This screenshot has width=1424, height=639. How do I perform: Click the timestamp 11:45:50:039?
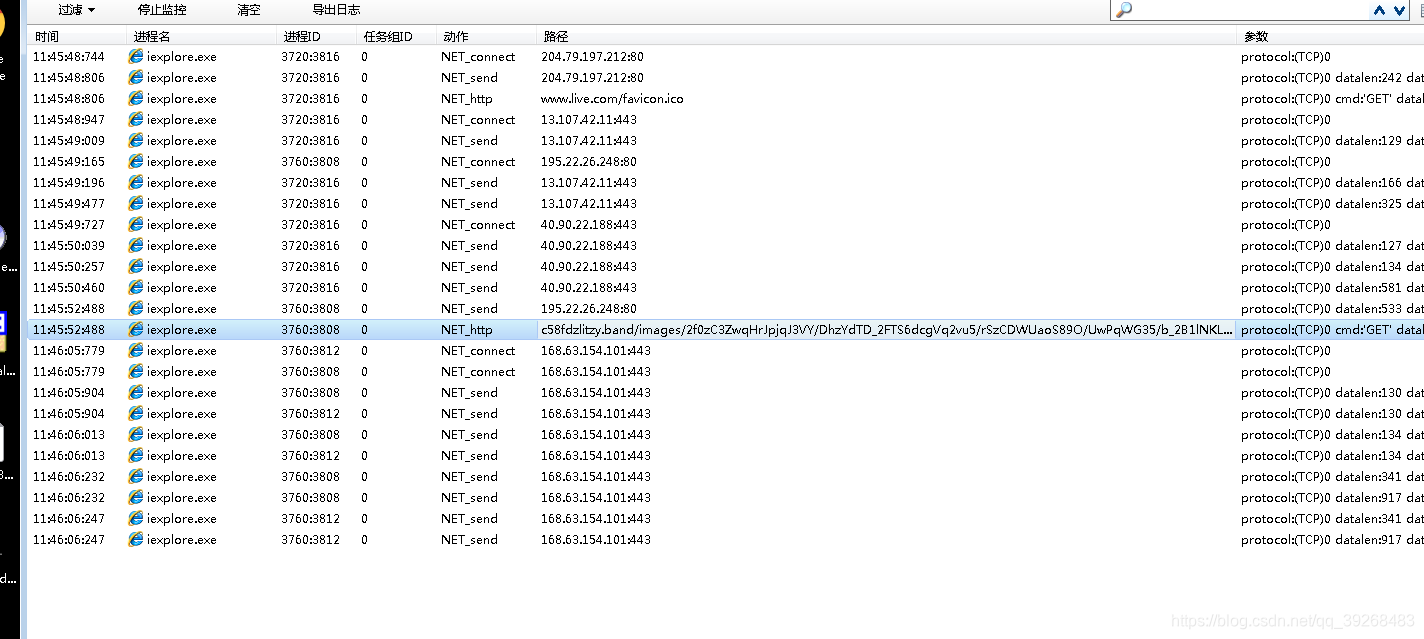[68, 246]
